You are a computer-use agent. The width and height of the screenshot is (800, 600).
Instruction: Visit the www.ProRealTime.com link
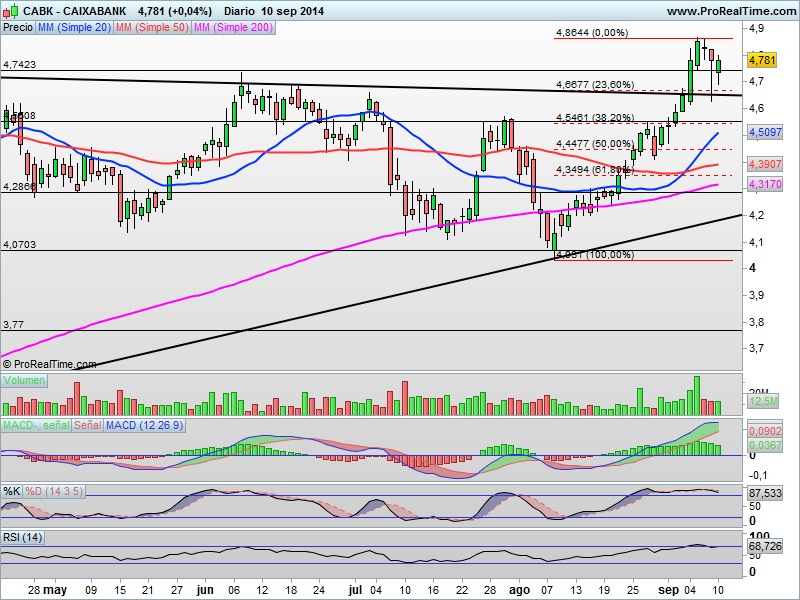click(x=731, y=11)
